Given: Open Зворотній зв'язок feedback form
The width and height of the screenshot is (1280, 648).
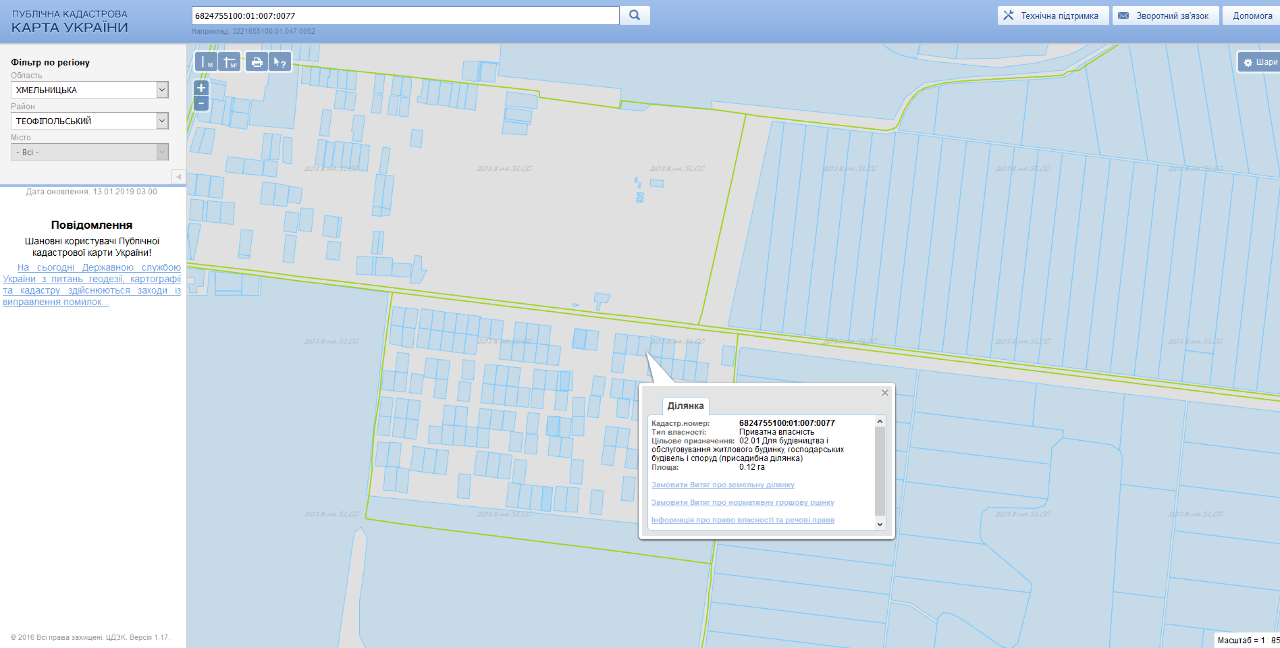Looking at the screenshot, I should point(1166,16).
